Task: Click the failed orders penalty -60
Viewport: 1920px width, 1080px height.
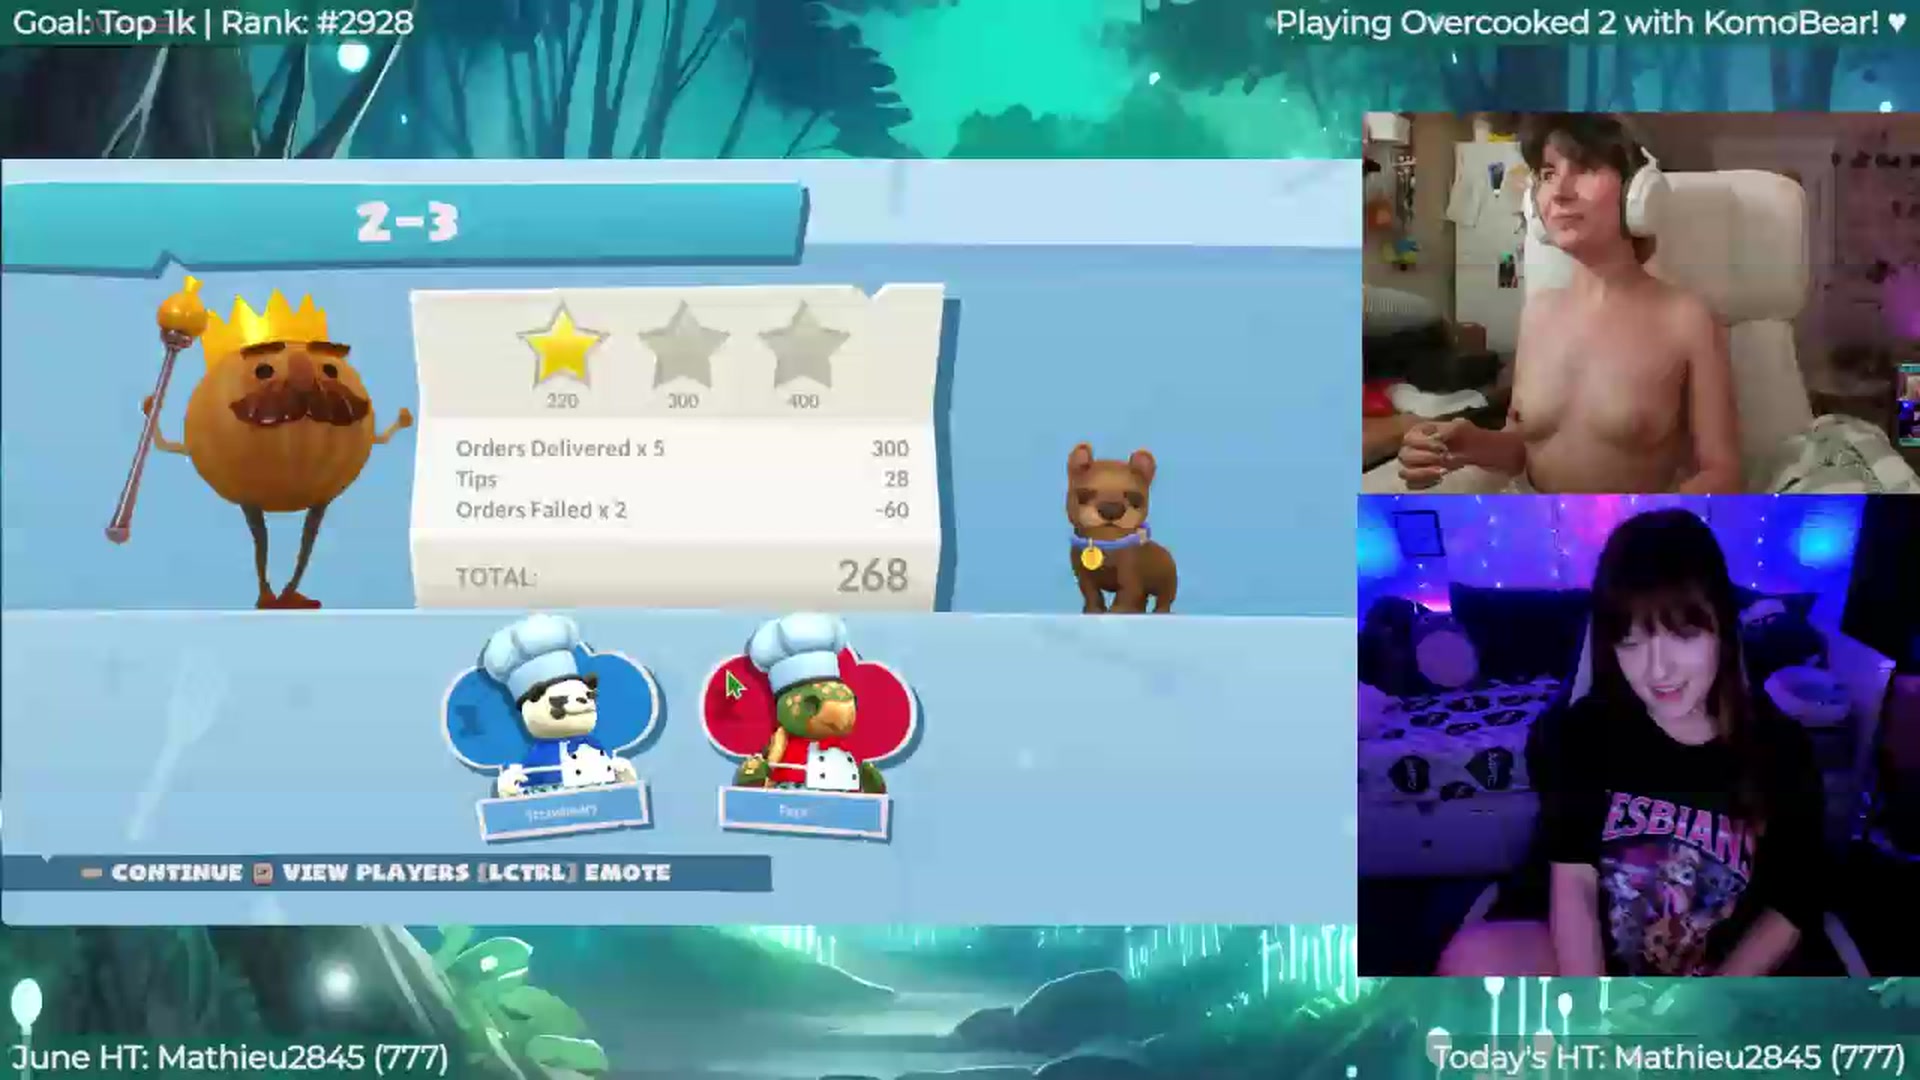Action: (891, 510)
